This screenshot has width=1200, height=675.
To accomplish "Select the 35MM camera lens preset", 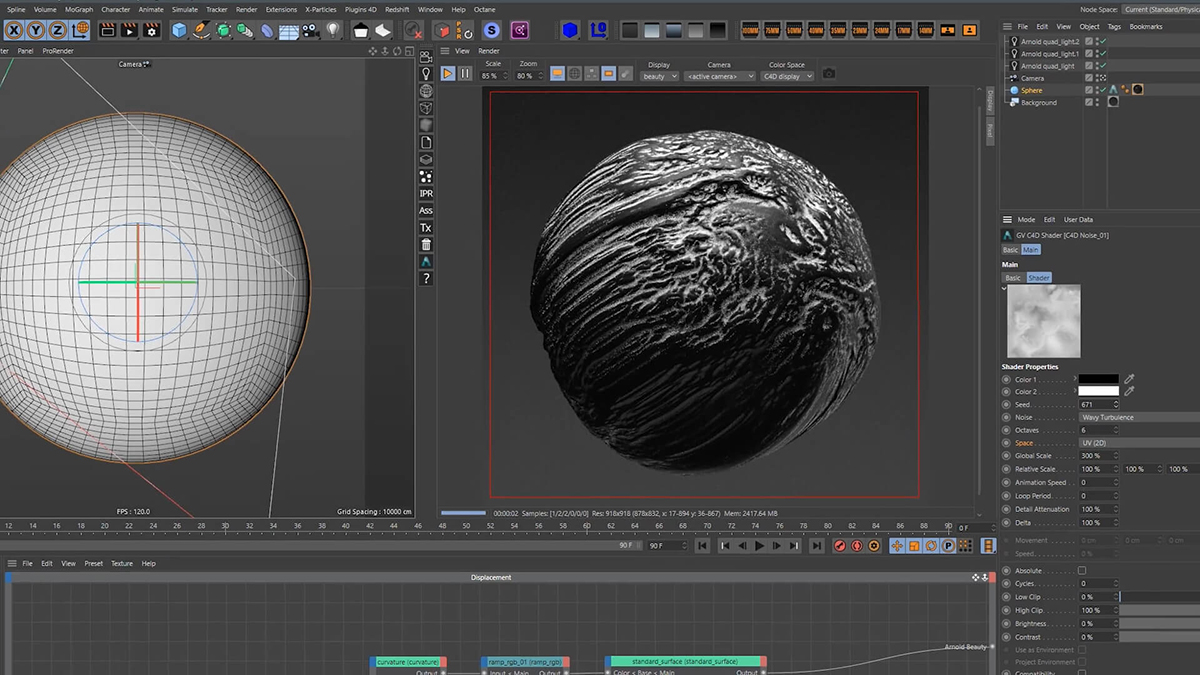I will [838, 31].
